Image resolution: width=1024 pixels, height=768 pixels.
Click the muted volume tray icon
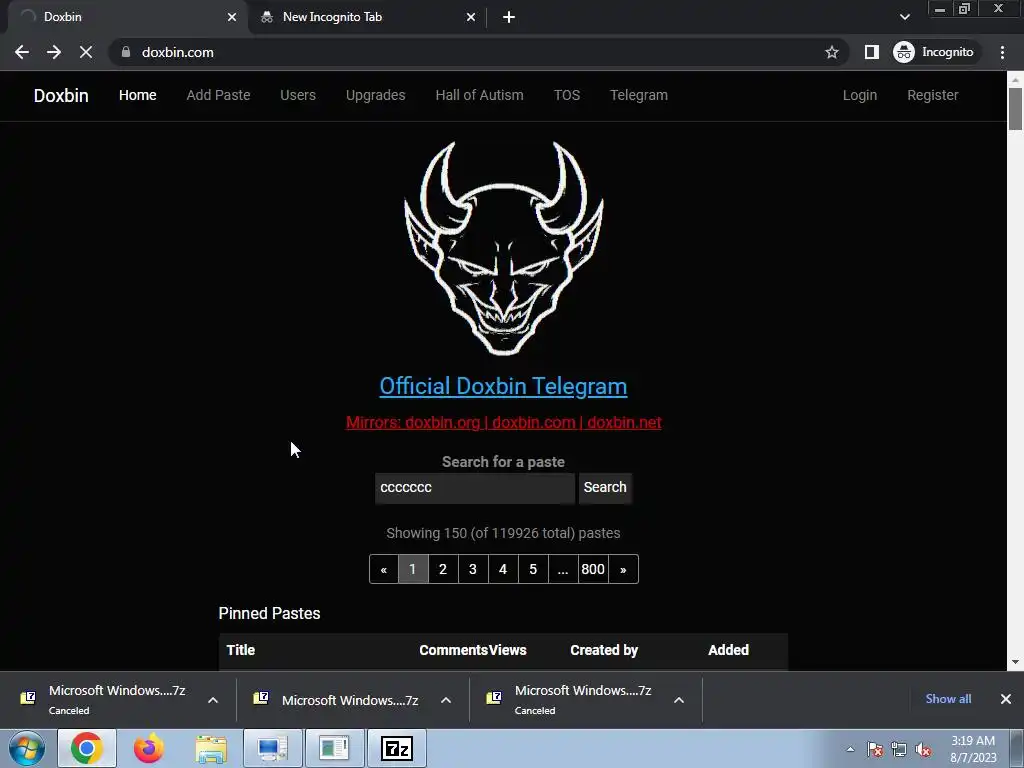pos(923,749)
